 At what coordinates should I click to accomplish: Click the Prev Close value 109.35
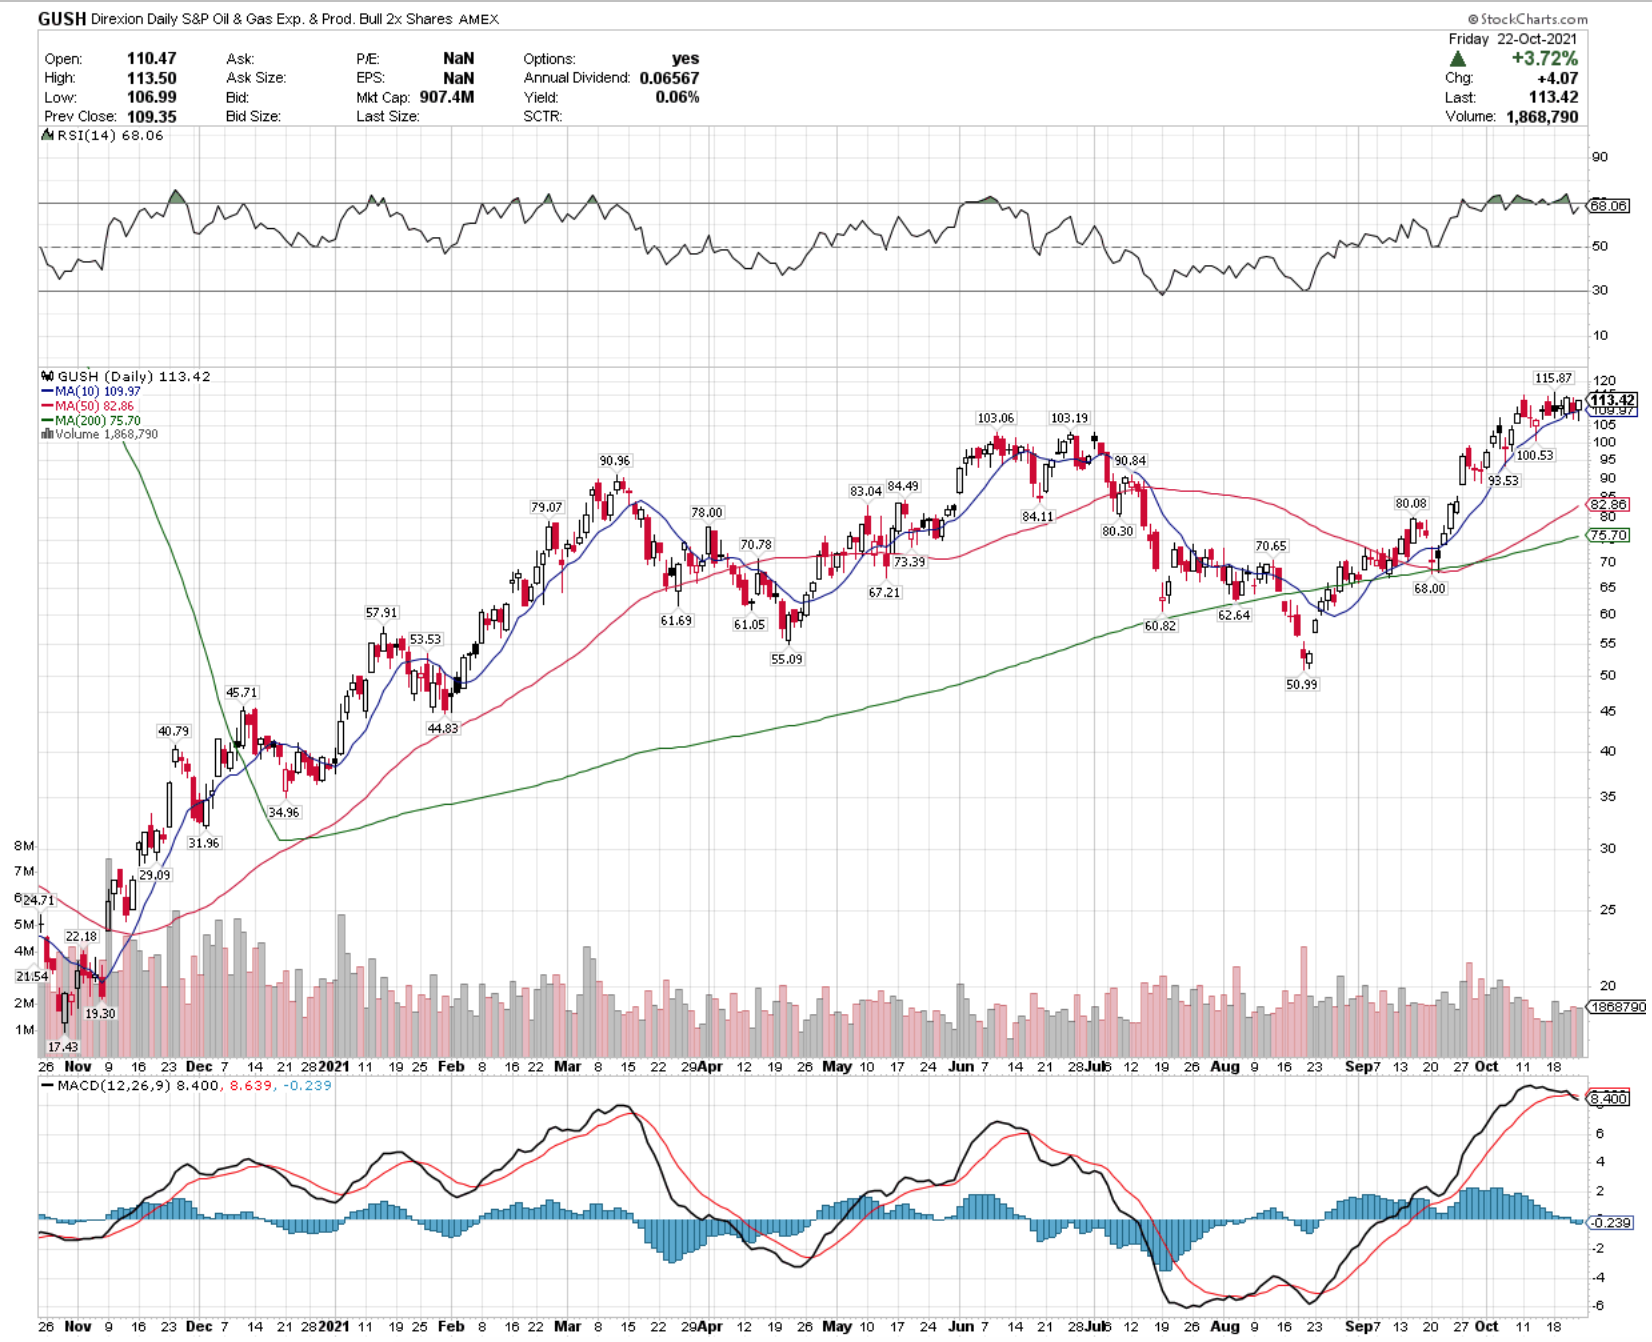[152, 116]
